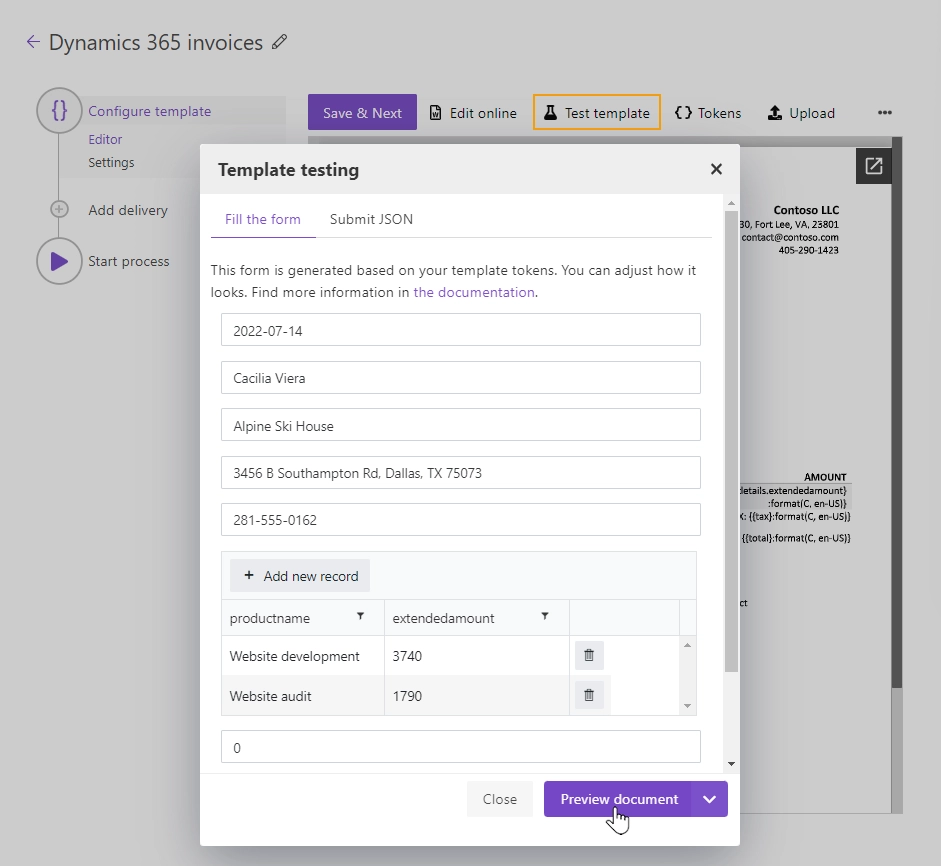The height and width of the screenshot is (866, 941).
Task: Focus the field containing 0
Action: coord(460,747)
